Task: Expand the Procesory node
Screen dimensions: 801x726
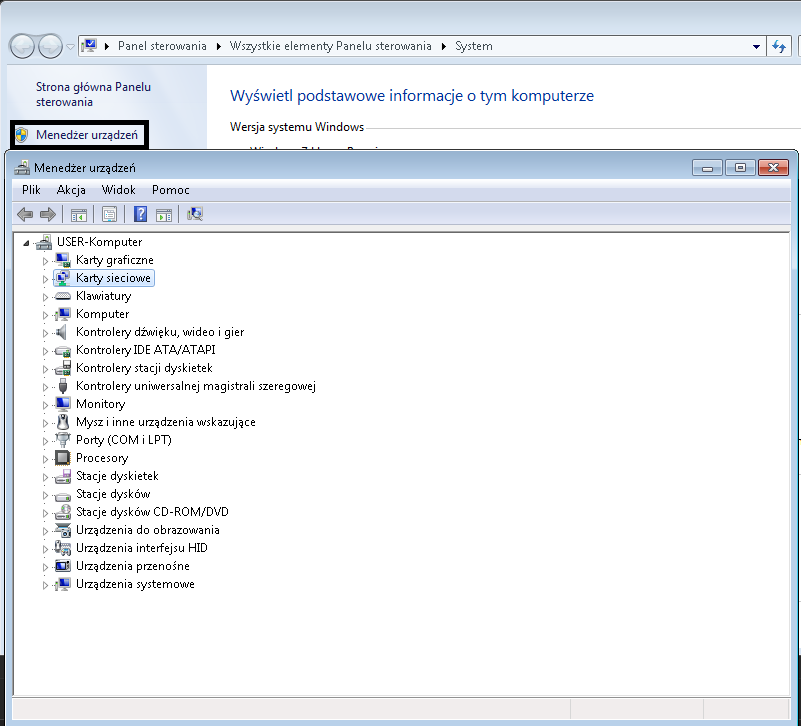Action: click(45, 459)
